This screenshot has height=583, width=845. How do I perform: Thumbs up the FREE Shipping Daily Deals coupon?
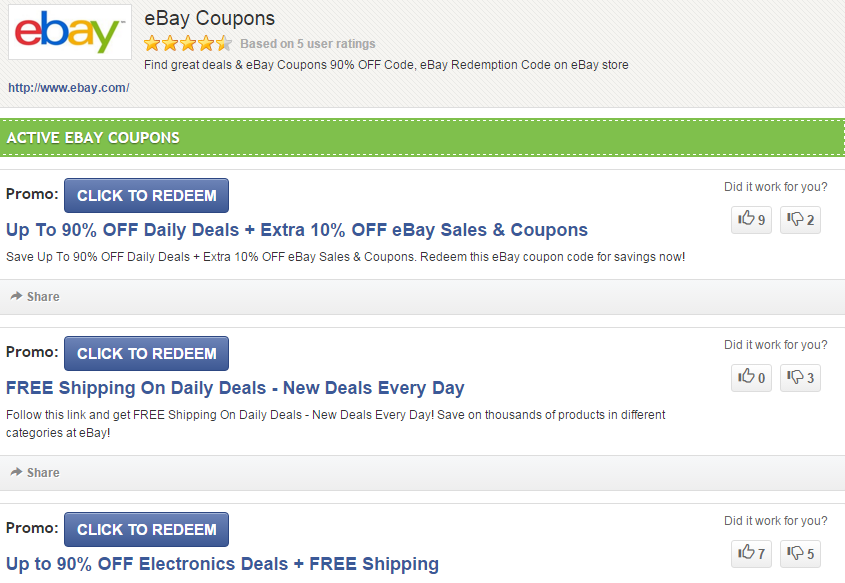click(751, 378)
